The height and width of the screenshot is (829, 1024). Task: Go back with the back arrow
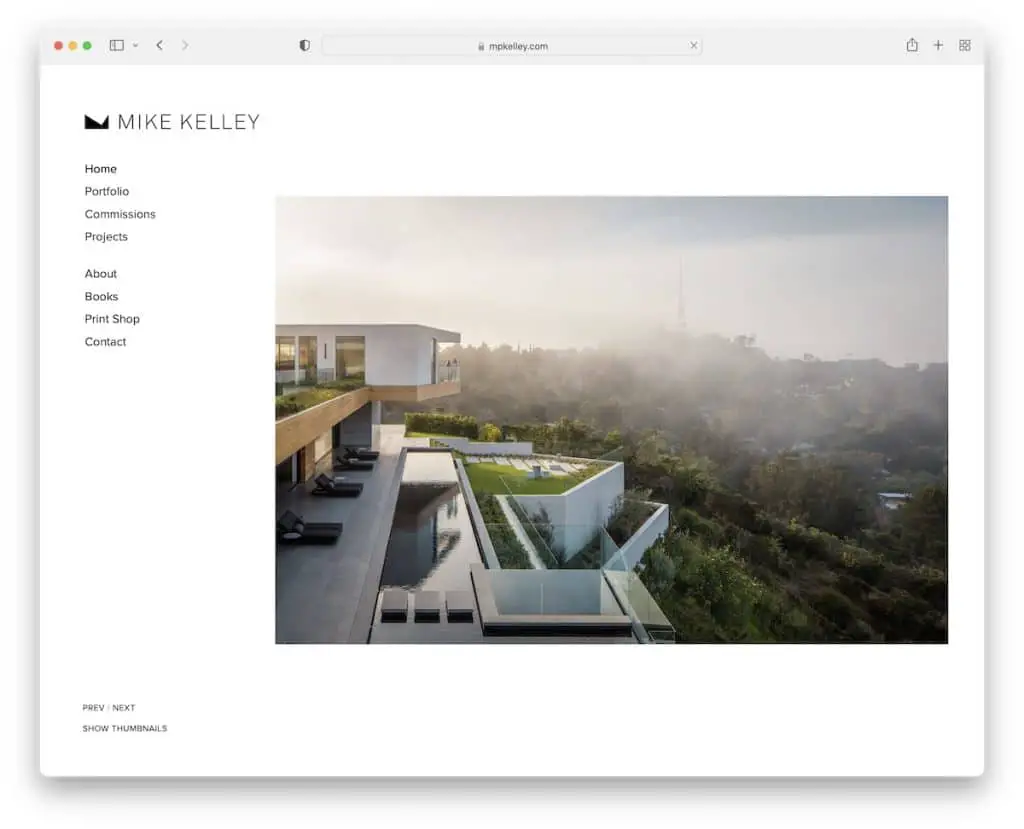(159, 45)
